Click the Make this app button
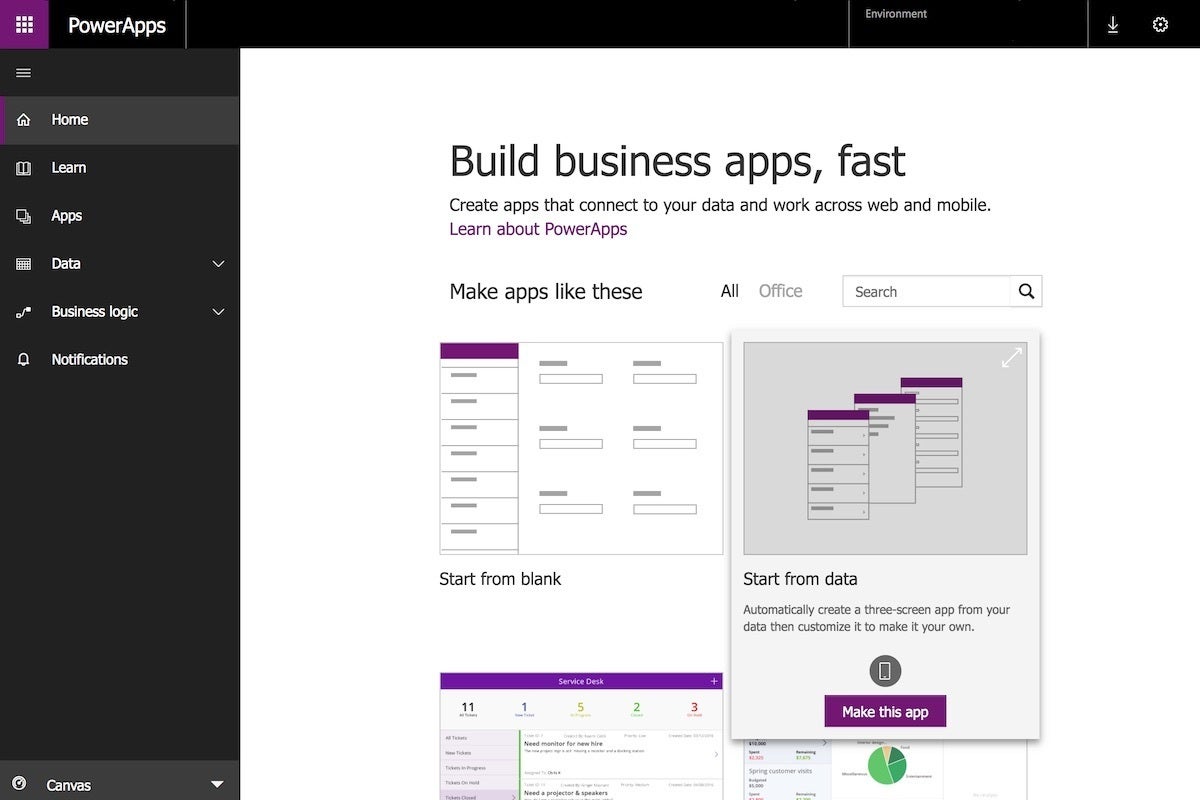Image resolution: width=1200 pixels, height=800 pixels. point(885,711)
